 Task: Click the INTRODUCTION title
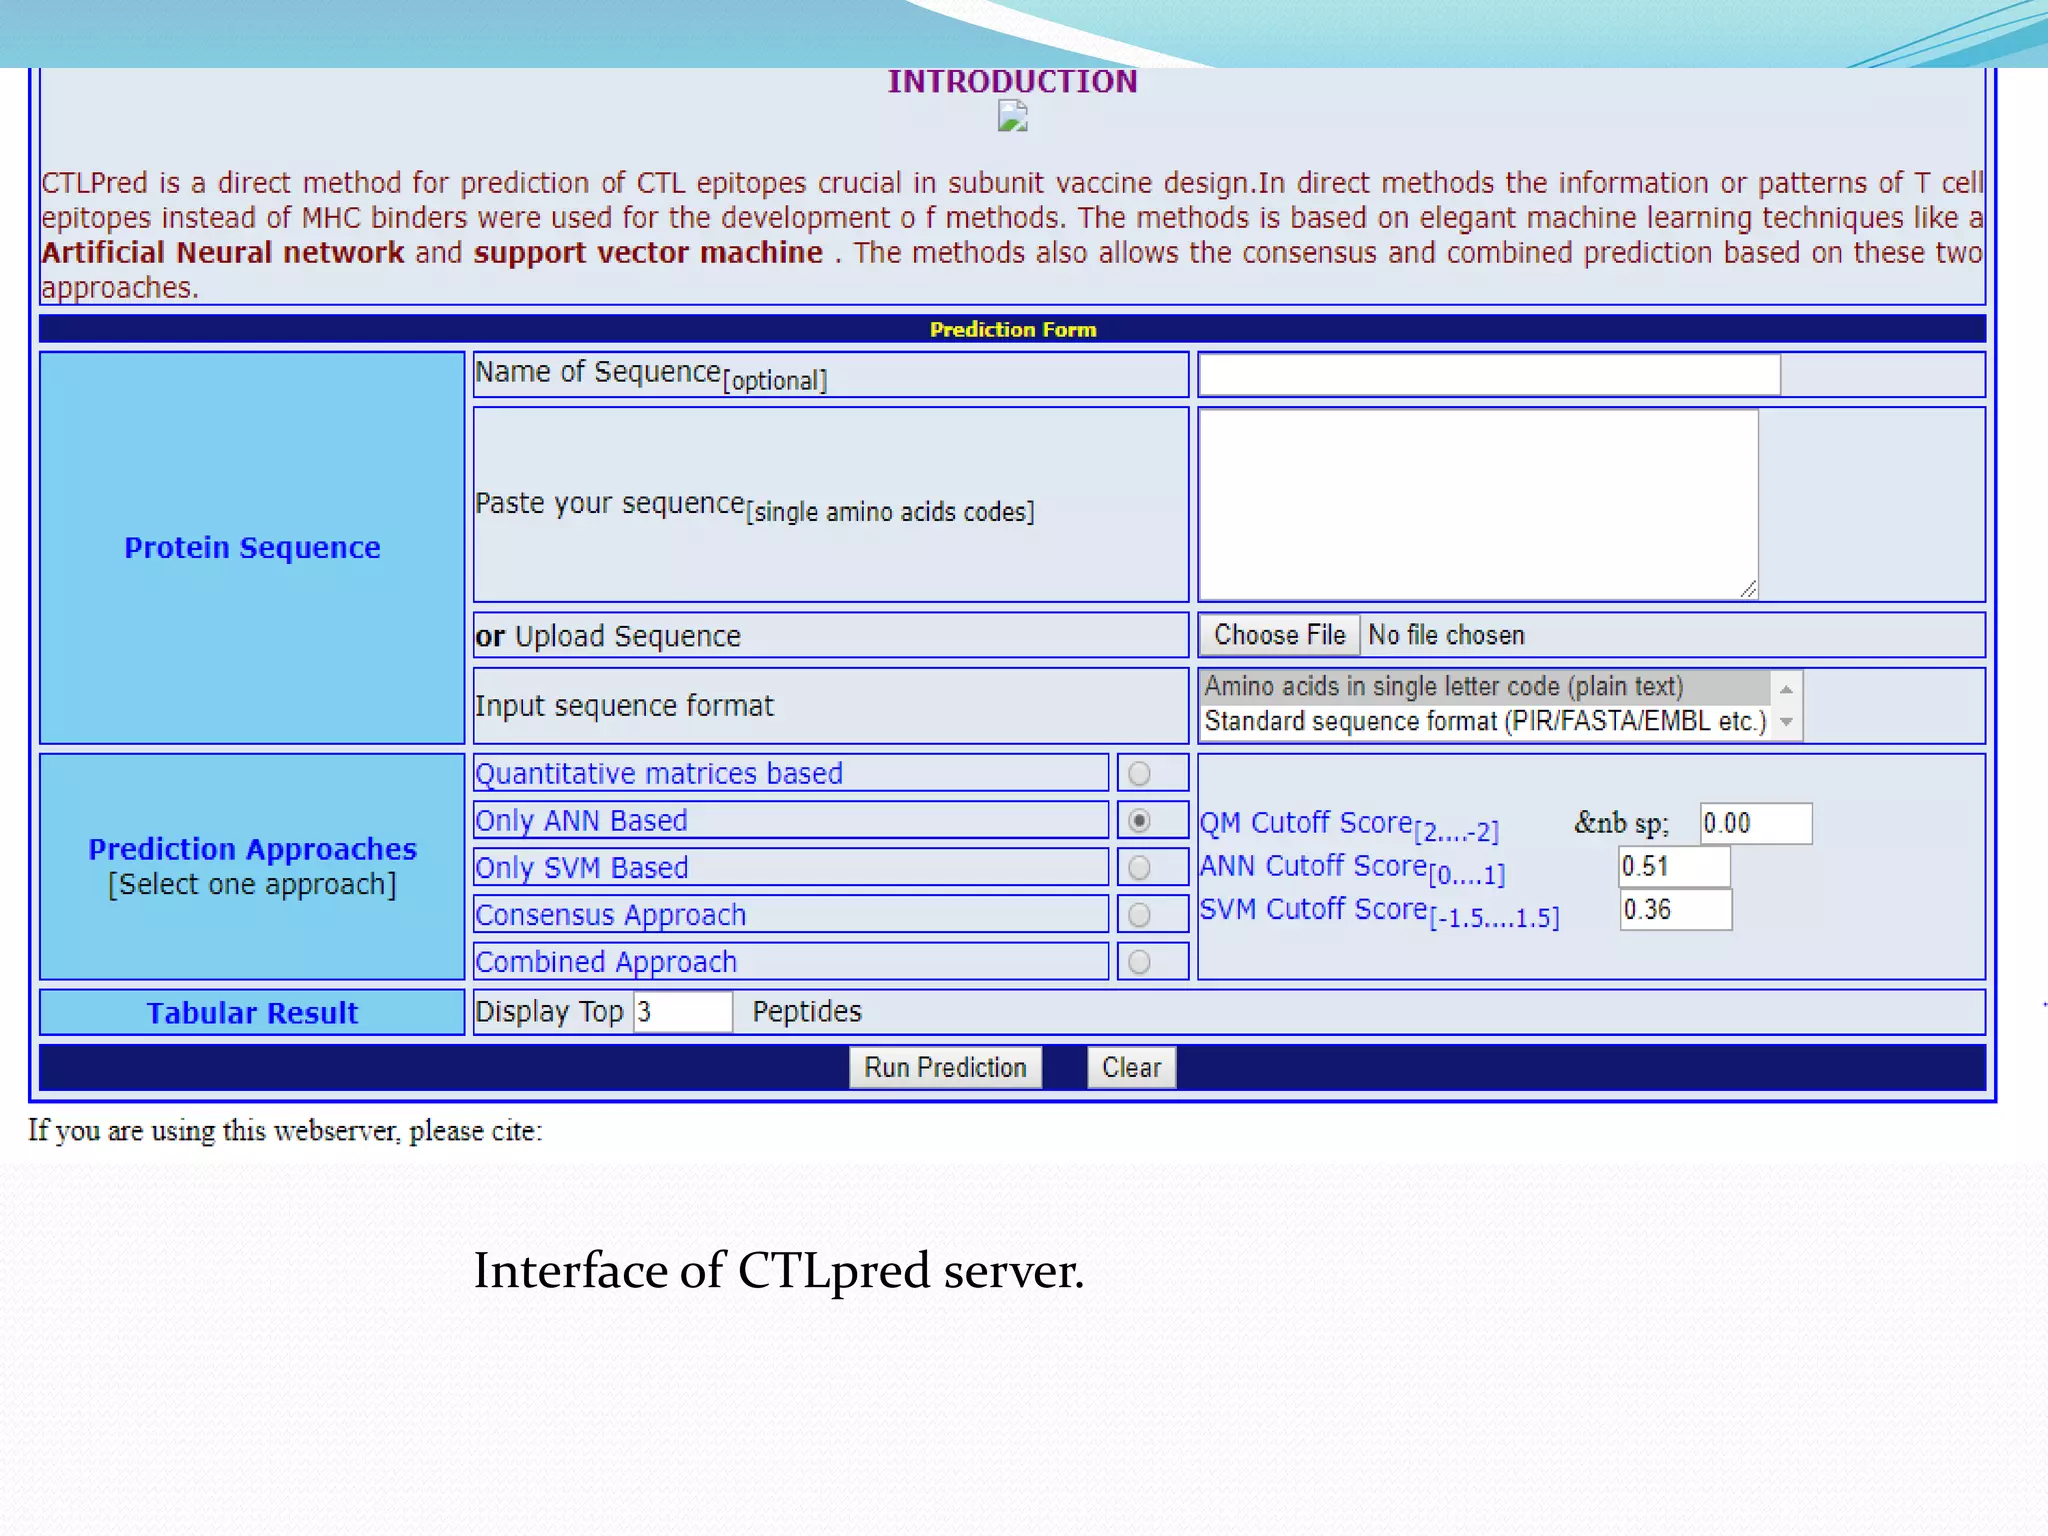pyautogui.click(x=1013, y=81)
